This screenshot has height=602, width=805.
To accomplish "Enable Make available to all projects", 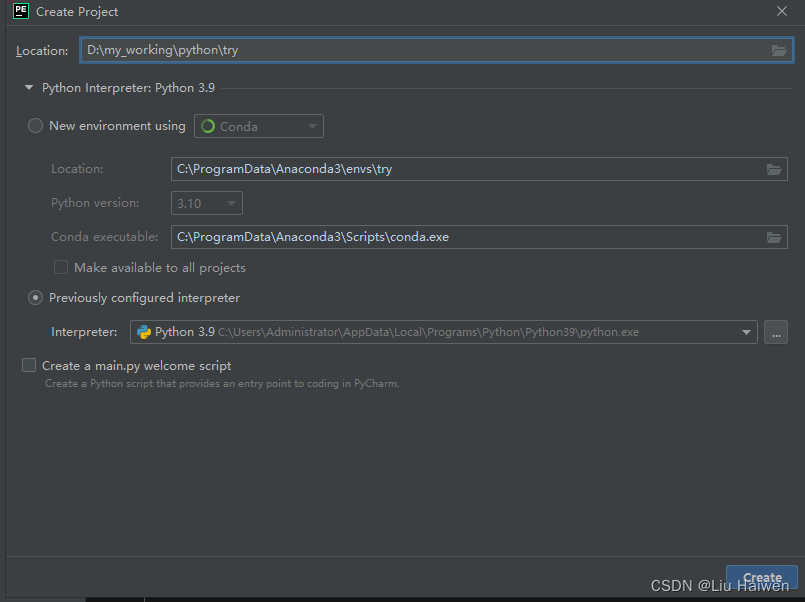I will click(61, 267).
